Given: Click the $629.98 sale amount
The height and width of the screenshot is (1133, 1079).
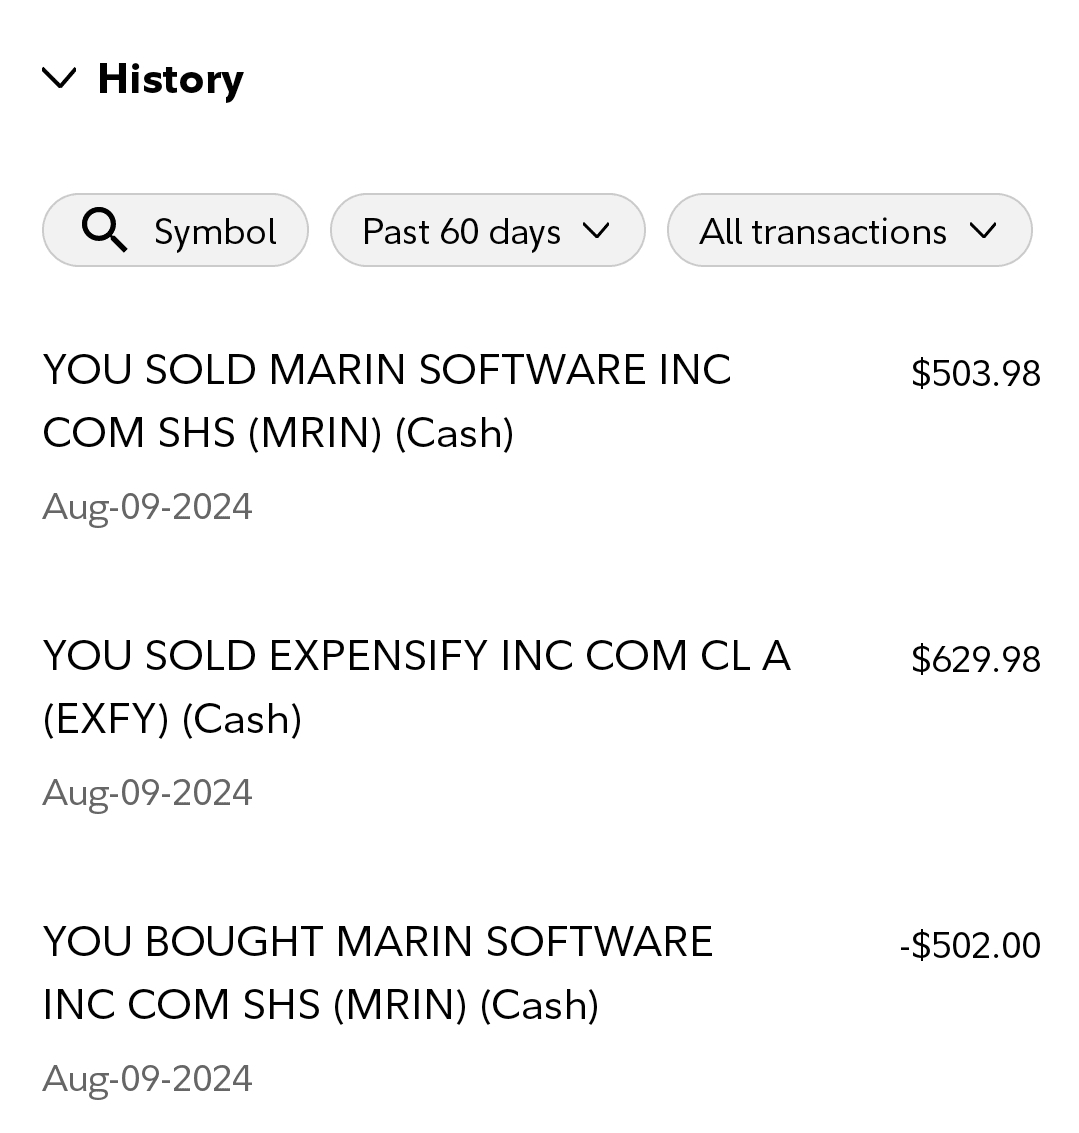Looking at the screenshot, I should (x=975, y=660).
